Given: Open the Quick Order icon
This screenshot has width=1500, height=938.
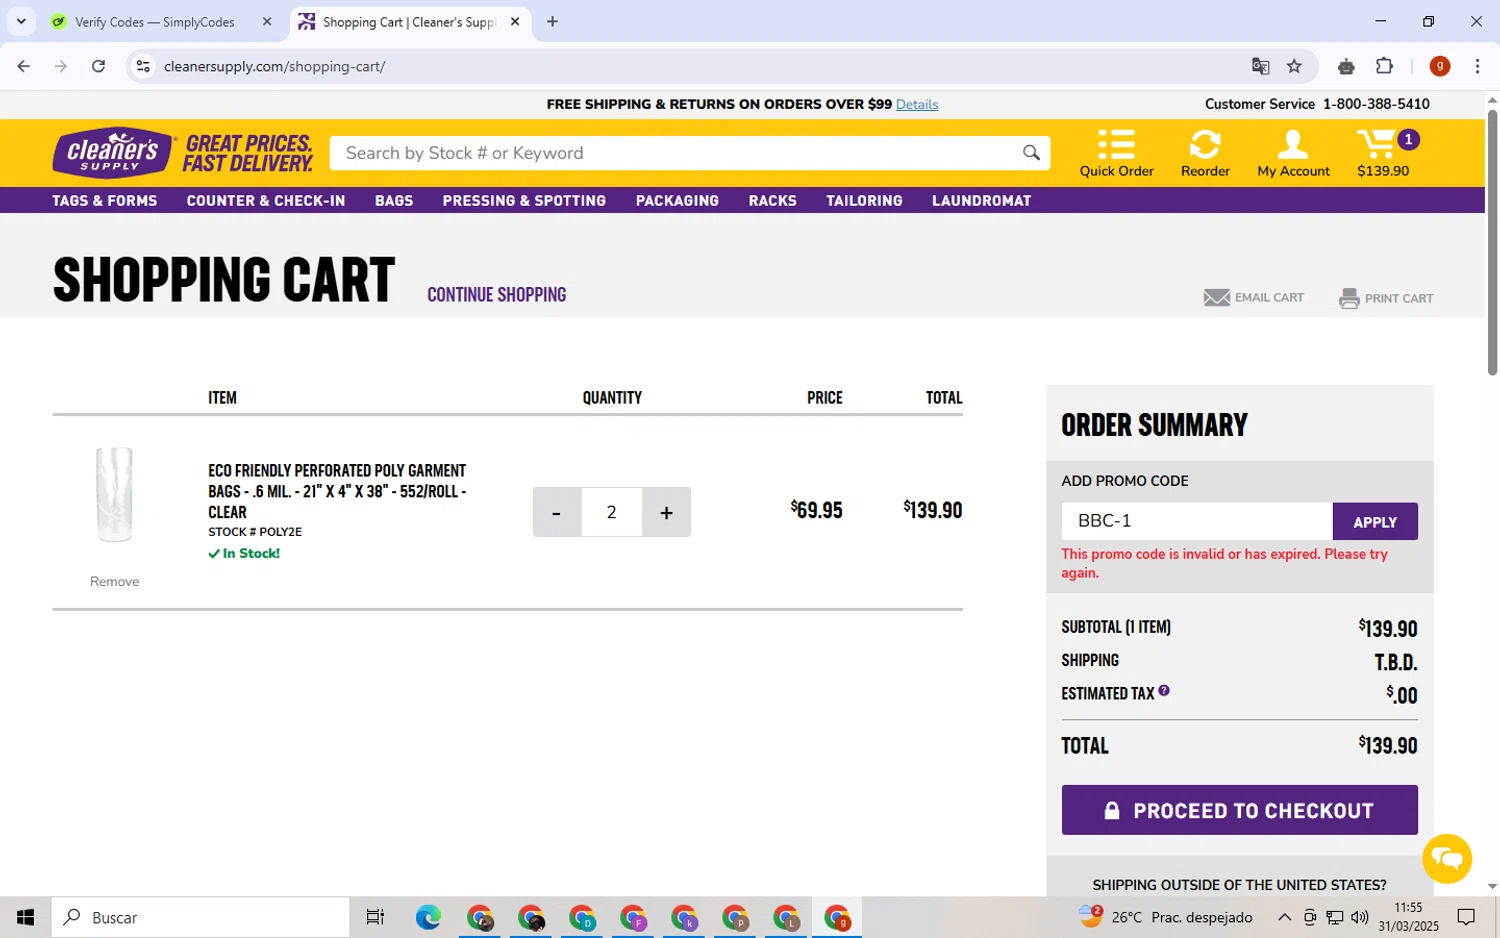Looking at the screenshot, I should [x=1116, y=153].
